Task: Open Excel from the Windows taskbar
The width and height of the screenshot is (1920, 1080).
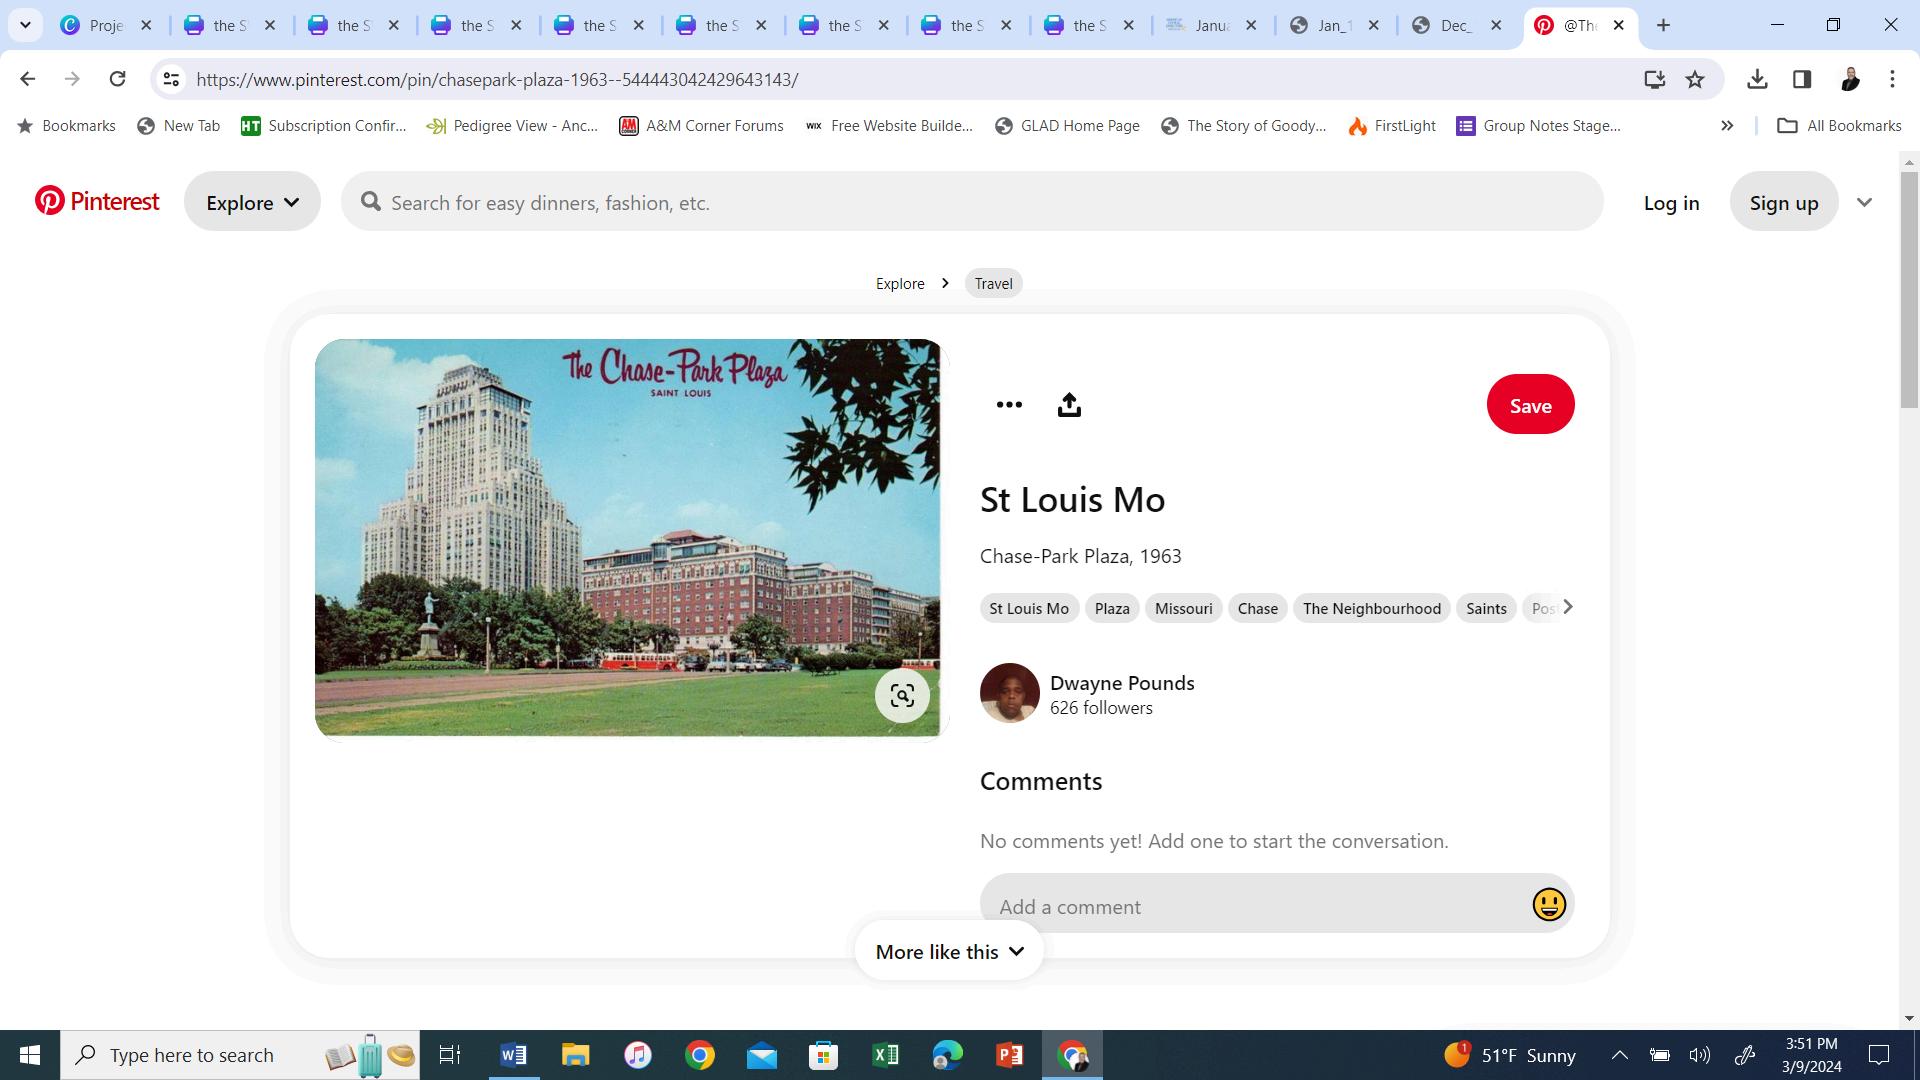Action: (885, 1055)
